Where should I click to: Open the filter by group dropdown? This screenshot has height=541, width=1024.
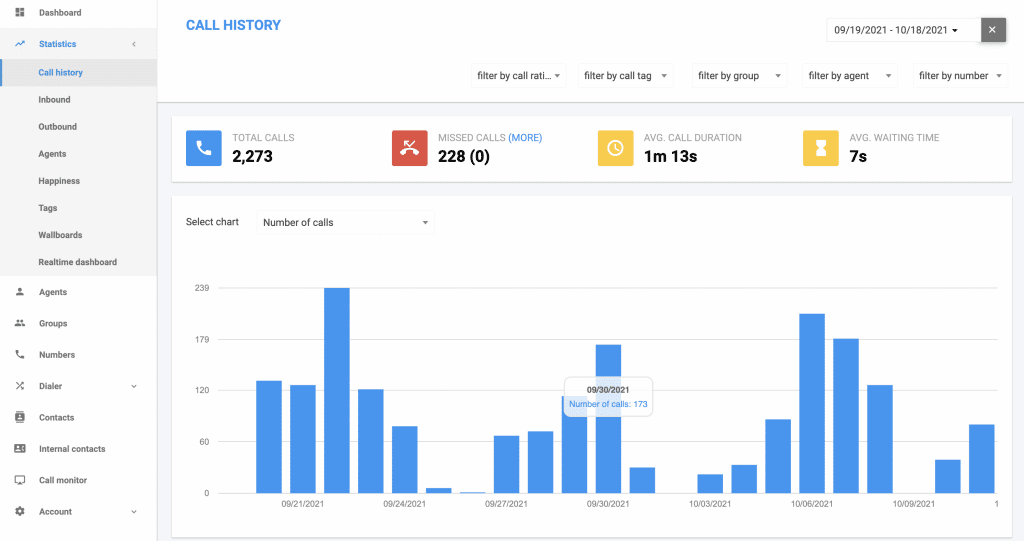(738, 76)
